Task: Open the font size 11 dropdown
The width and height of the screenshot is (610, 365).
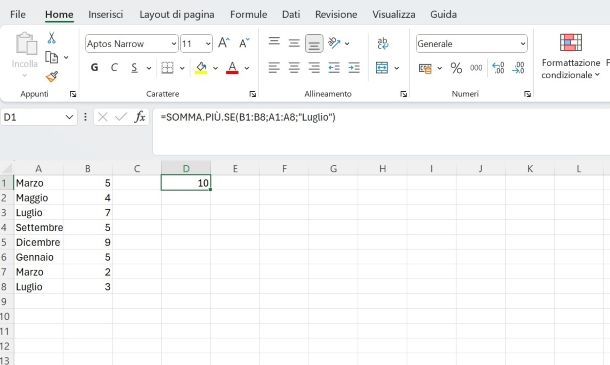Action: coord(208,44)
